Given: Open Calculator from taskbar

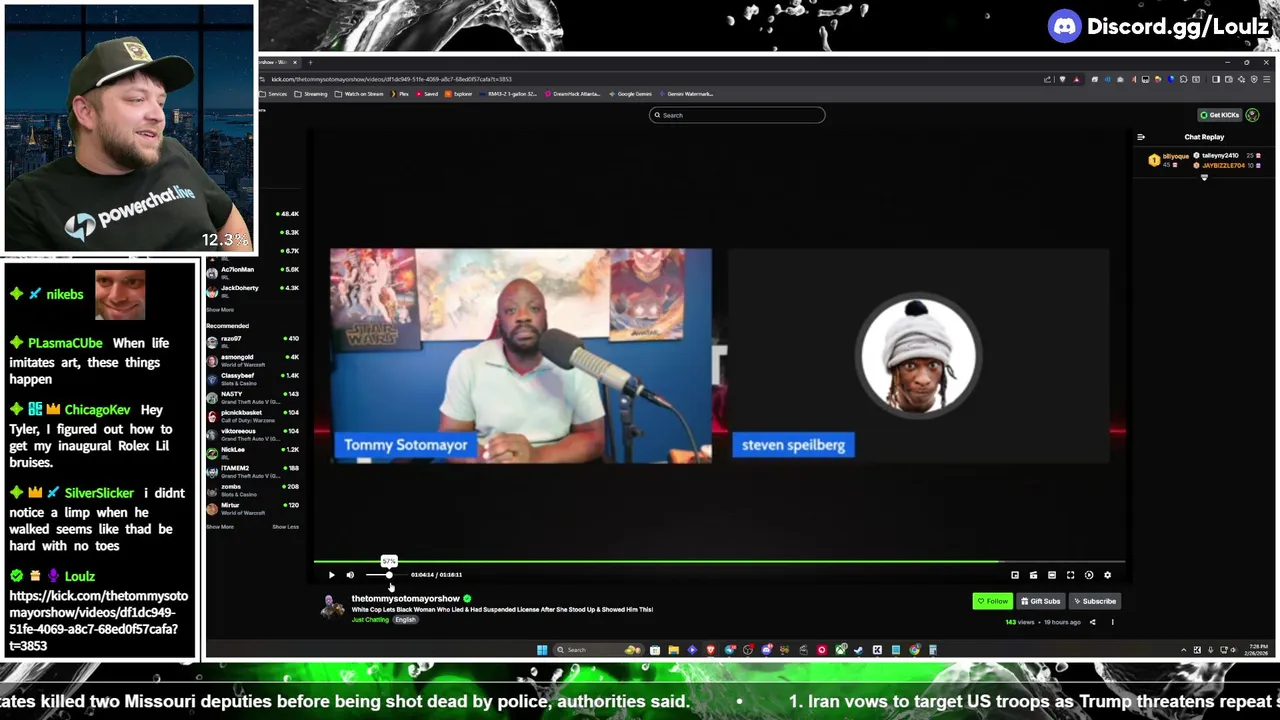Looking at the screenshot, I should pyautogui.click(x=932, y=650).
